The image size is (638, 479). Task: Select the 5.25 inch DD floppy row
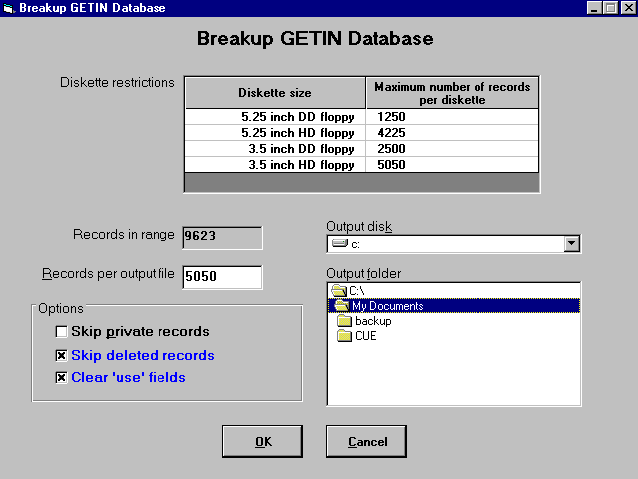(361, 117)
